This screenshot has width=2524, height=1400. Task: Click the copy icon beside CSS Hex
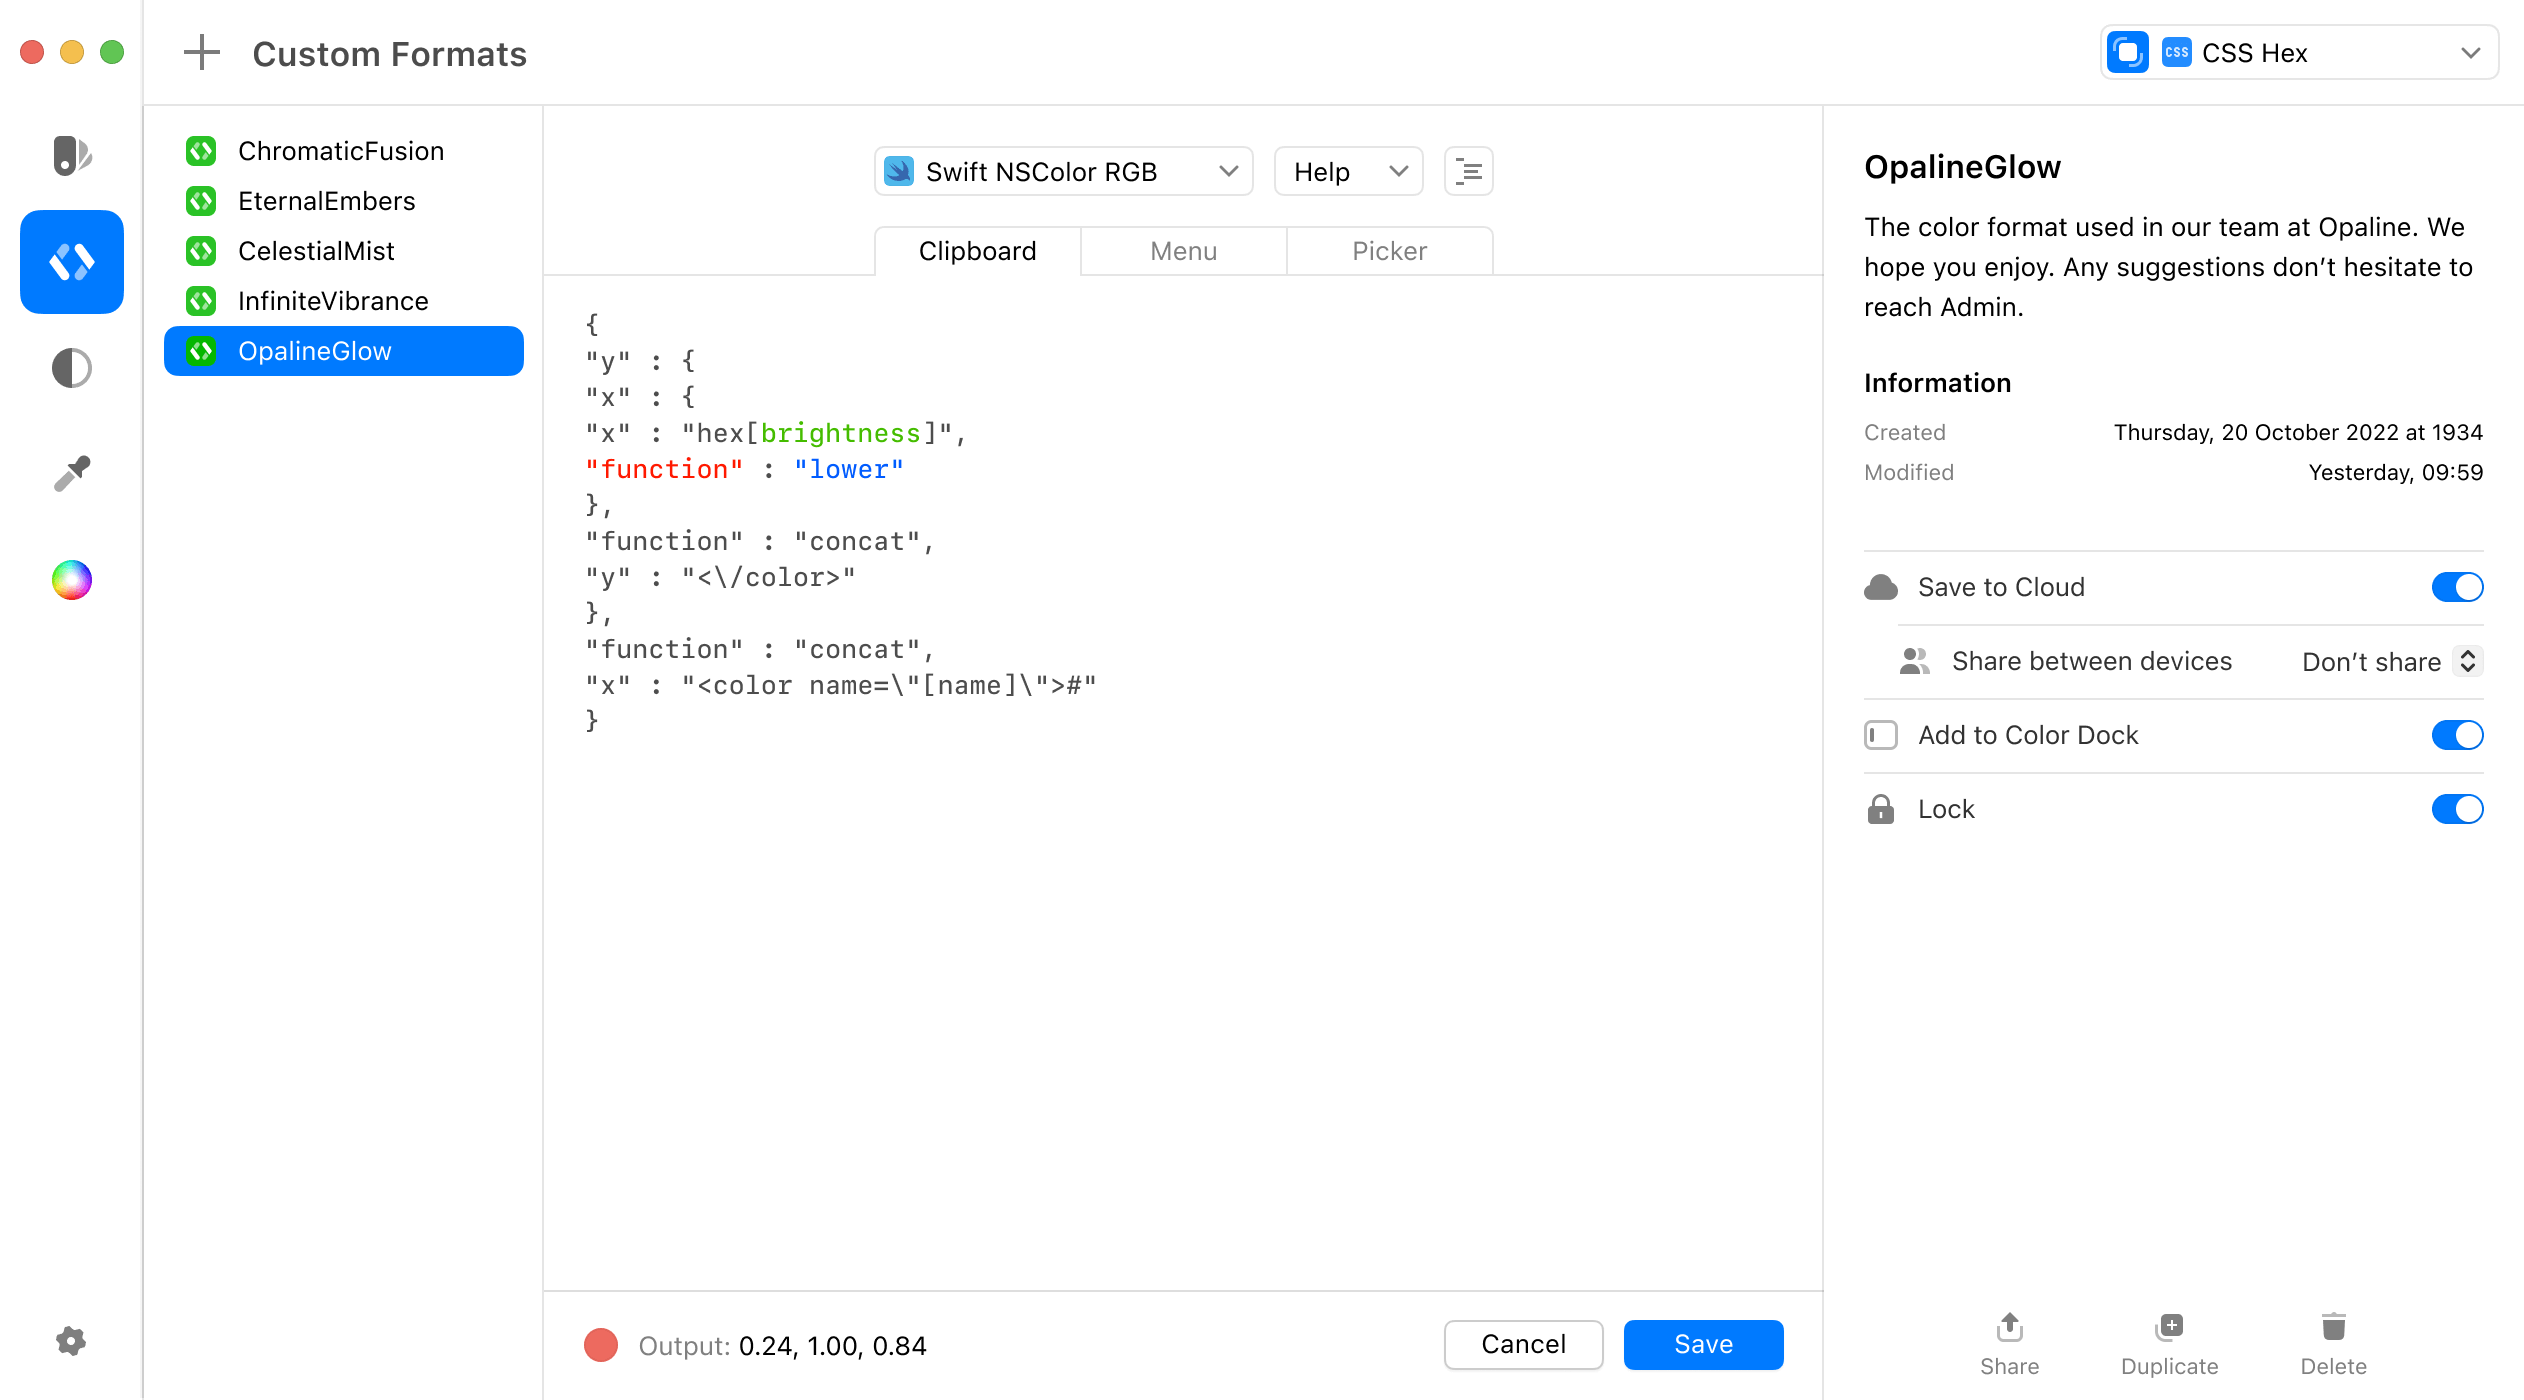pos(2128,53)
